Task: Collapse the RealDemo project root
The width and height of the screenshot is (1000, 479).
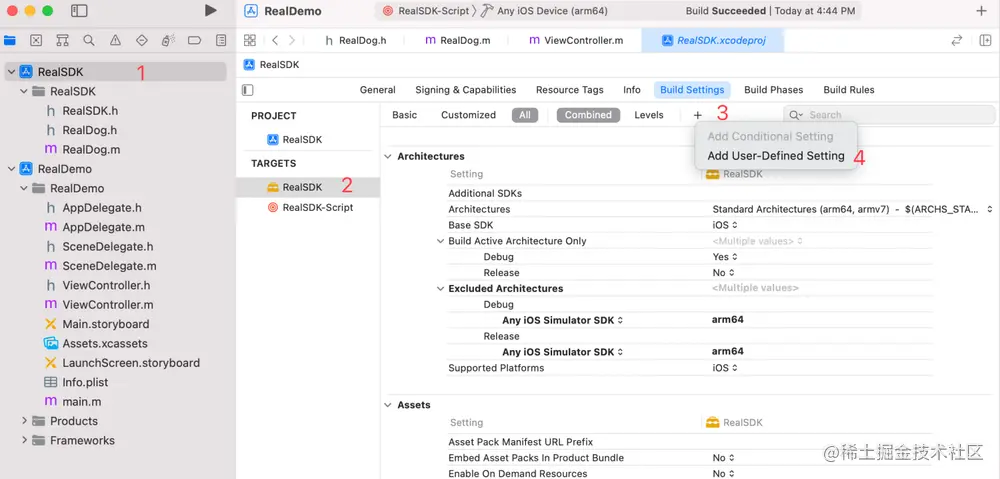Action: [11, 169]
